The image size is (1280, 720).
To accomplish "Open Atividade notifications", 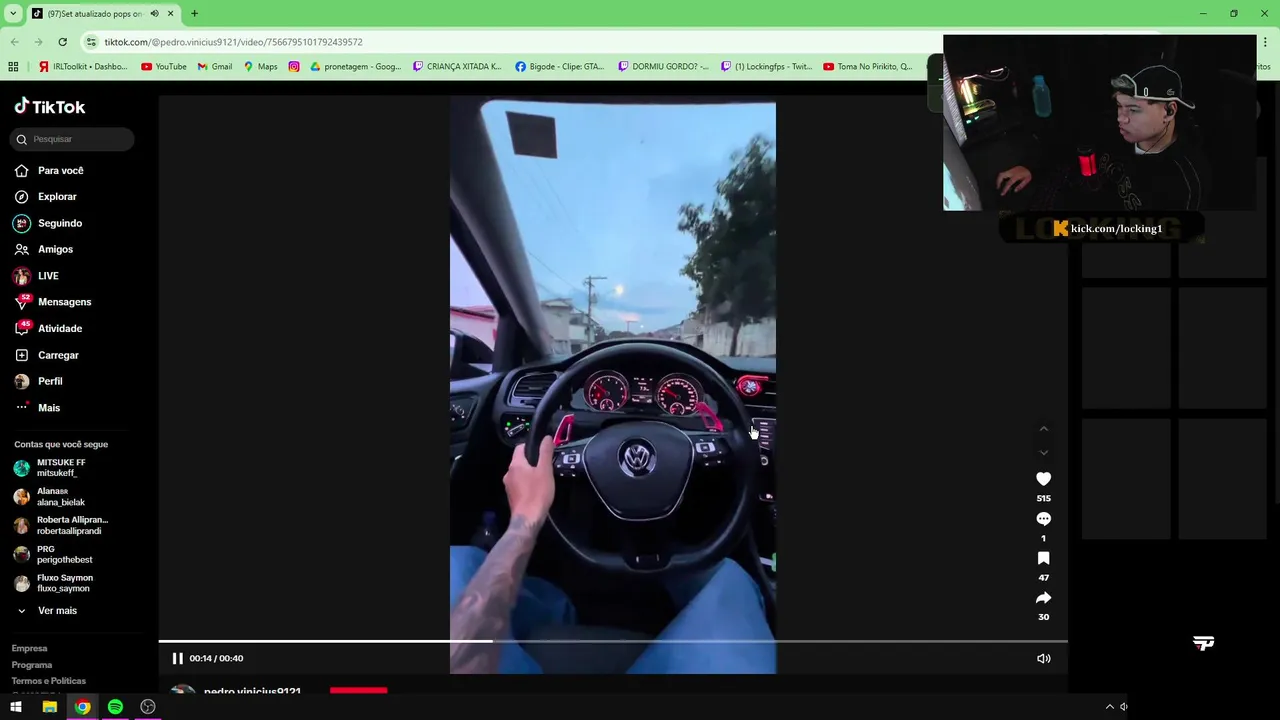I will pyautogui.click(x=49, y=328).
